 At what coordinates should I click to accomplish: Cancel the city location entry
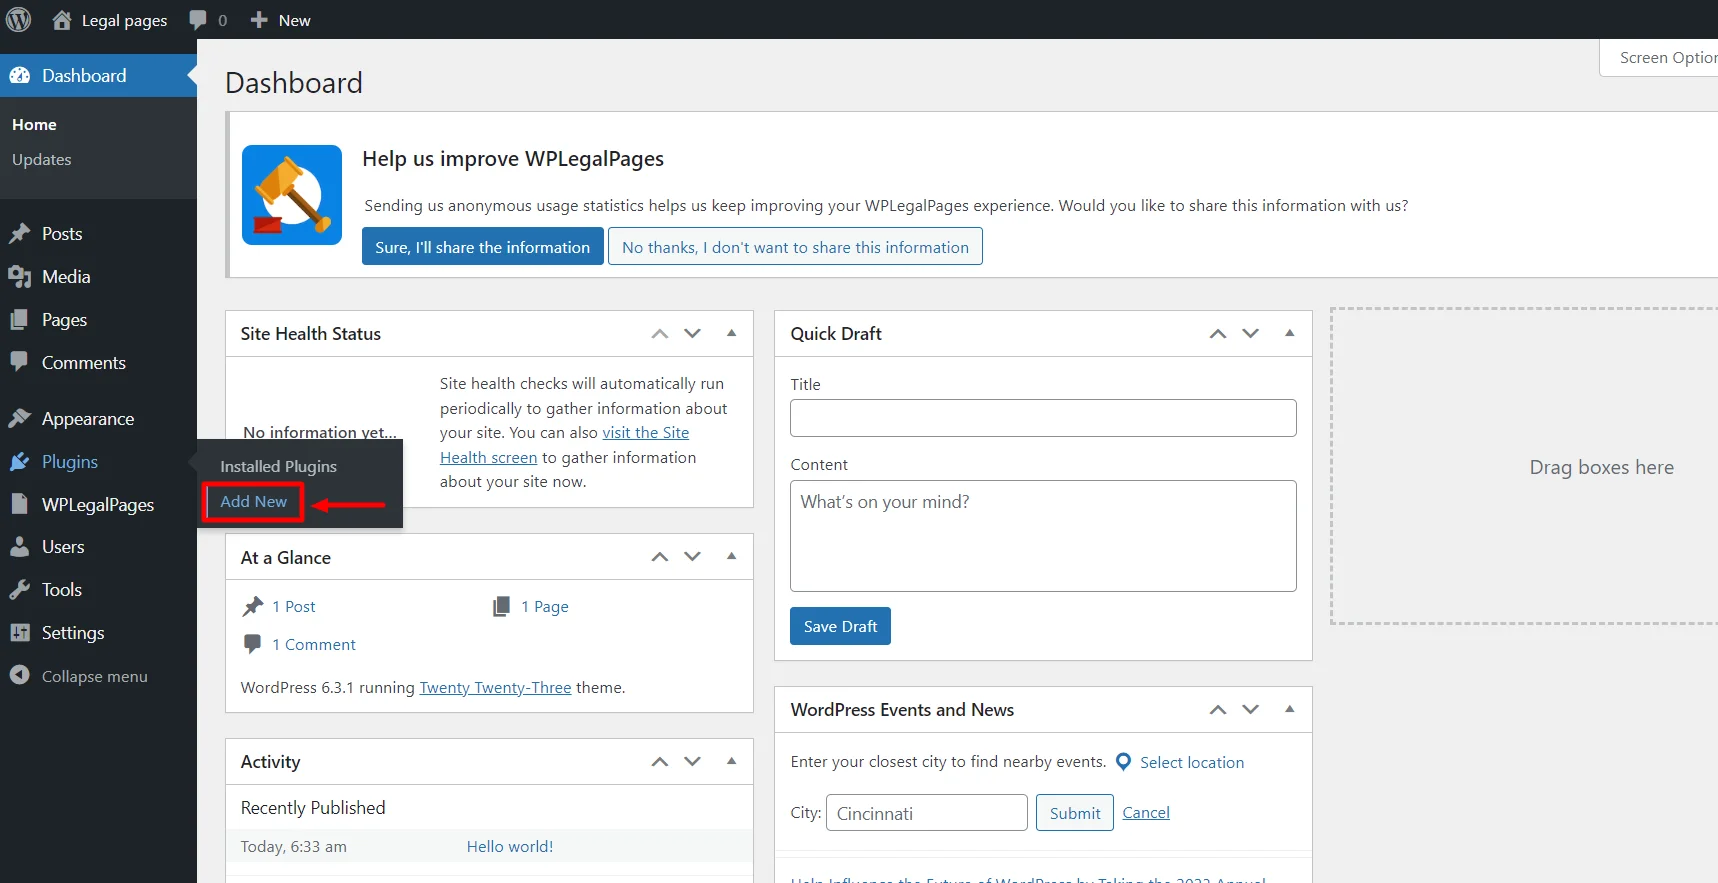click(1146, 813)
